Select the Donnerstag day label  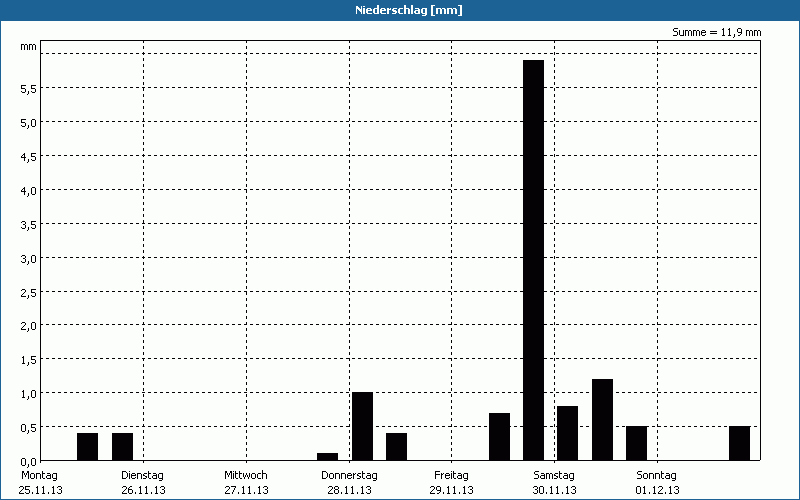[349, 476]
